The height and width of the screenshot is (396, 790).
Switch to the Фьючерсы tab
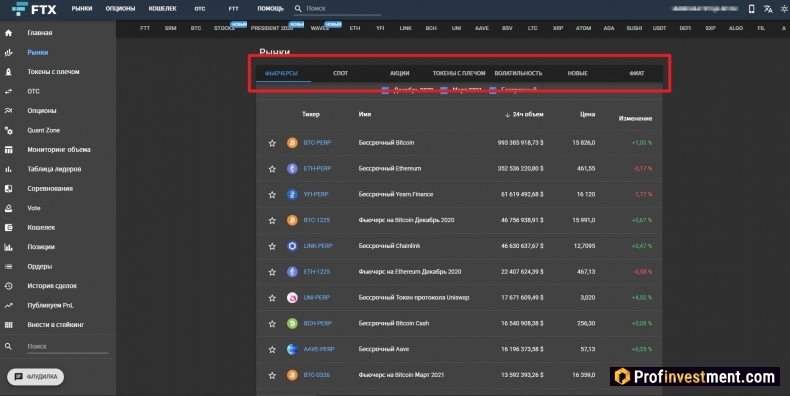coord(281,73)
